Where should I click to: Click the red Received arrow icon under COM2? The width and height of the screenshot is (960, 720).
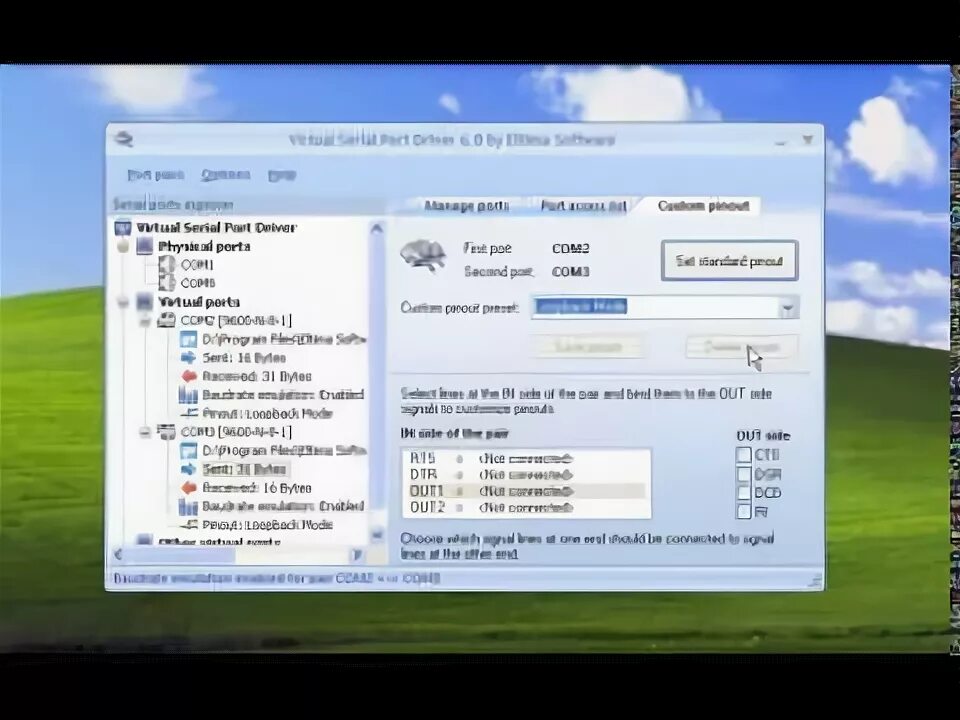pos(189,376)
